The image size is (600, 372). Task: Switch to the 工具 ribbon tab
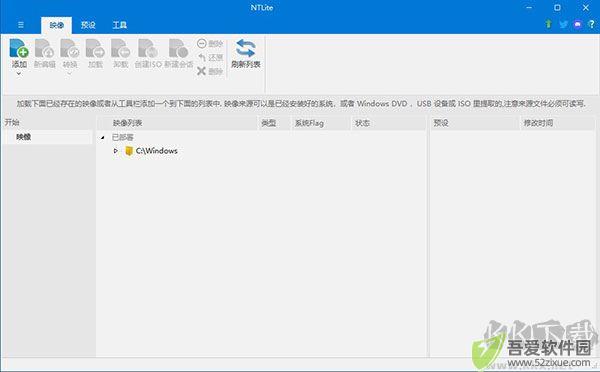[119, 25]
